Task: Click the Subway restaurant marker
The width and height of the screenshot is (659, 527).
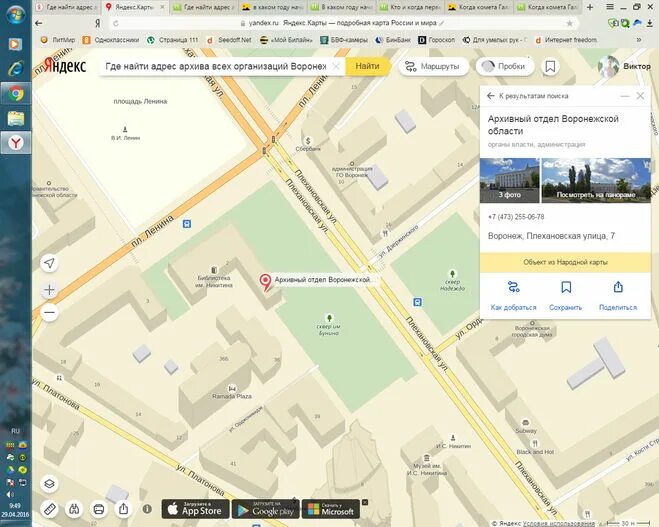Action: [525, 422]
